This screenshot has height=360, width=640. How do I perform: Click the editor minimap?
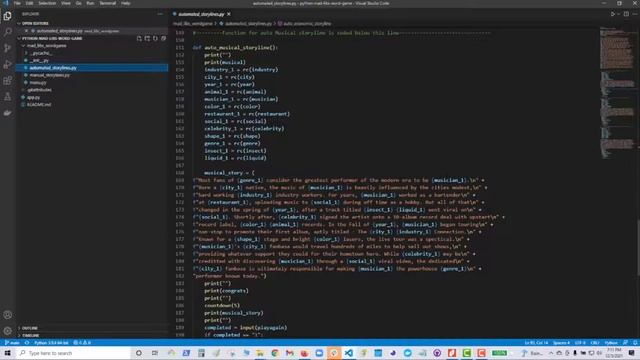click(x=618, y=92)
